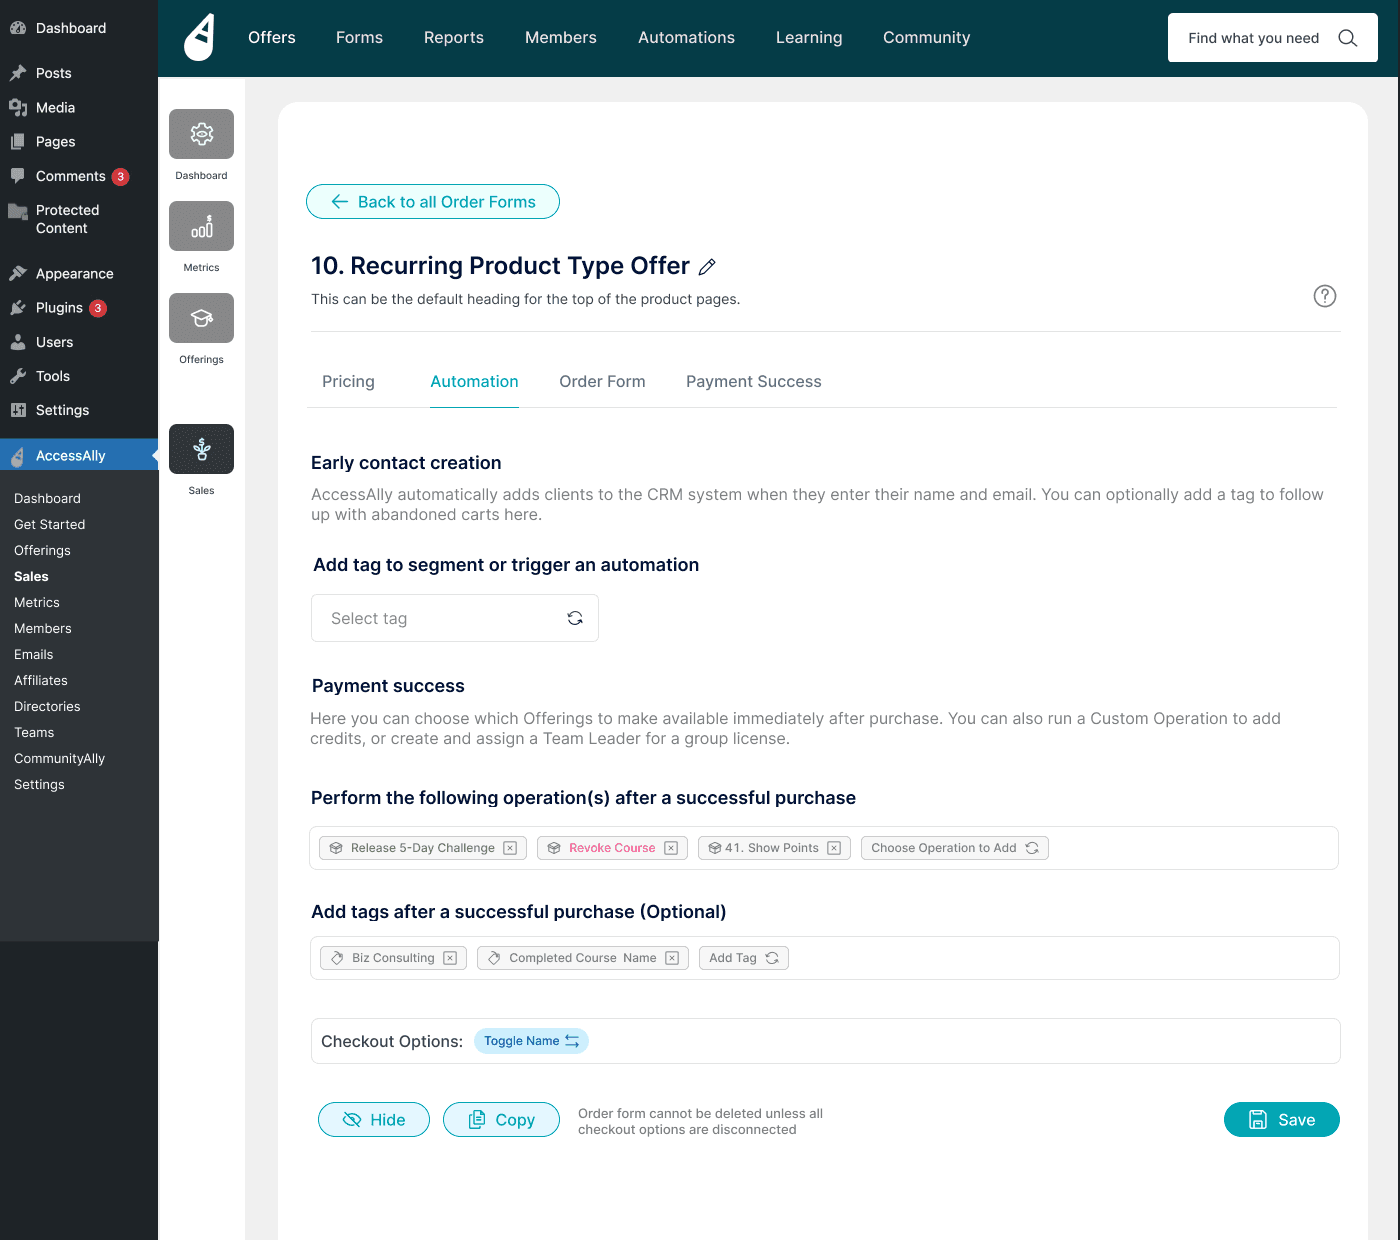
Task: Click the AccessAlly logo in the top bar
Action: pyautogui.click(x=200, y=38)
